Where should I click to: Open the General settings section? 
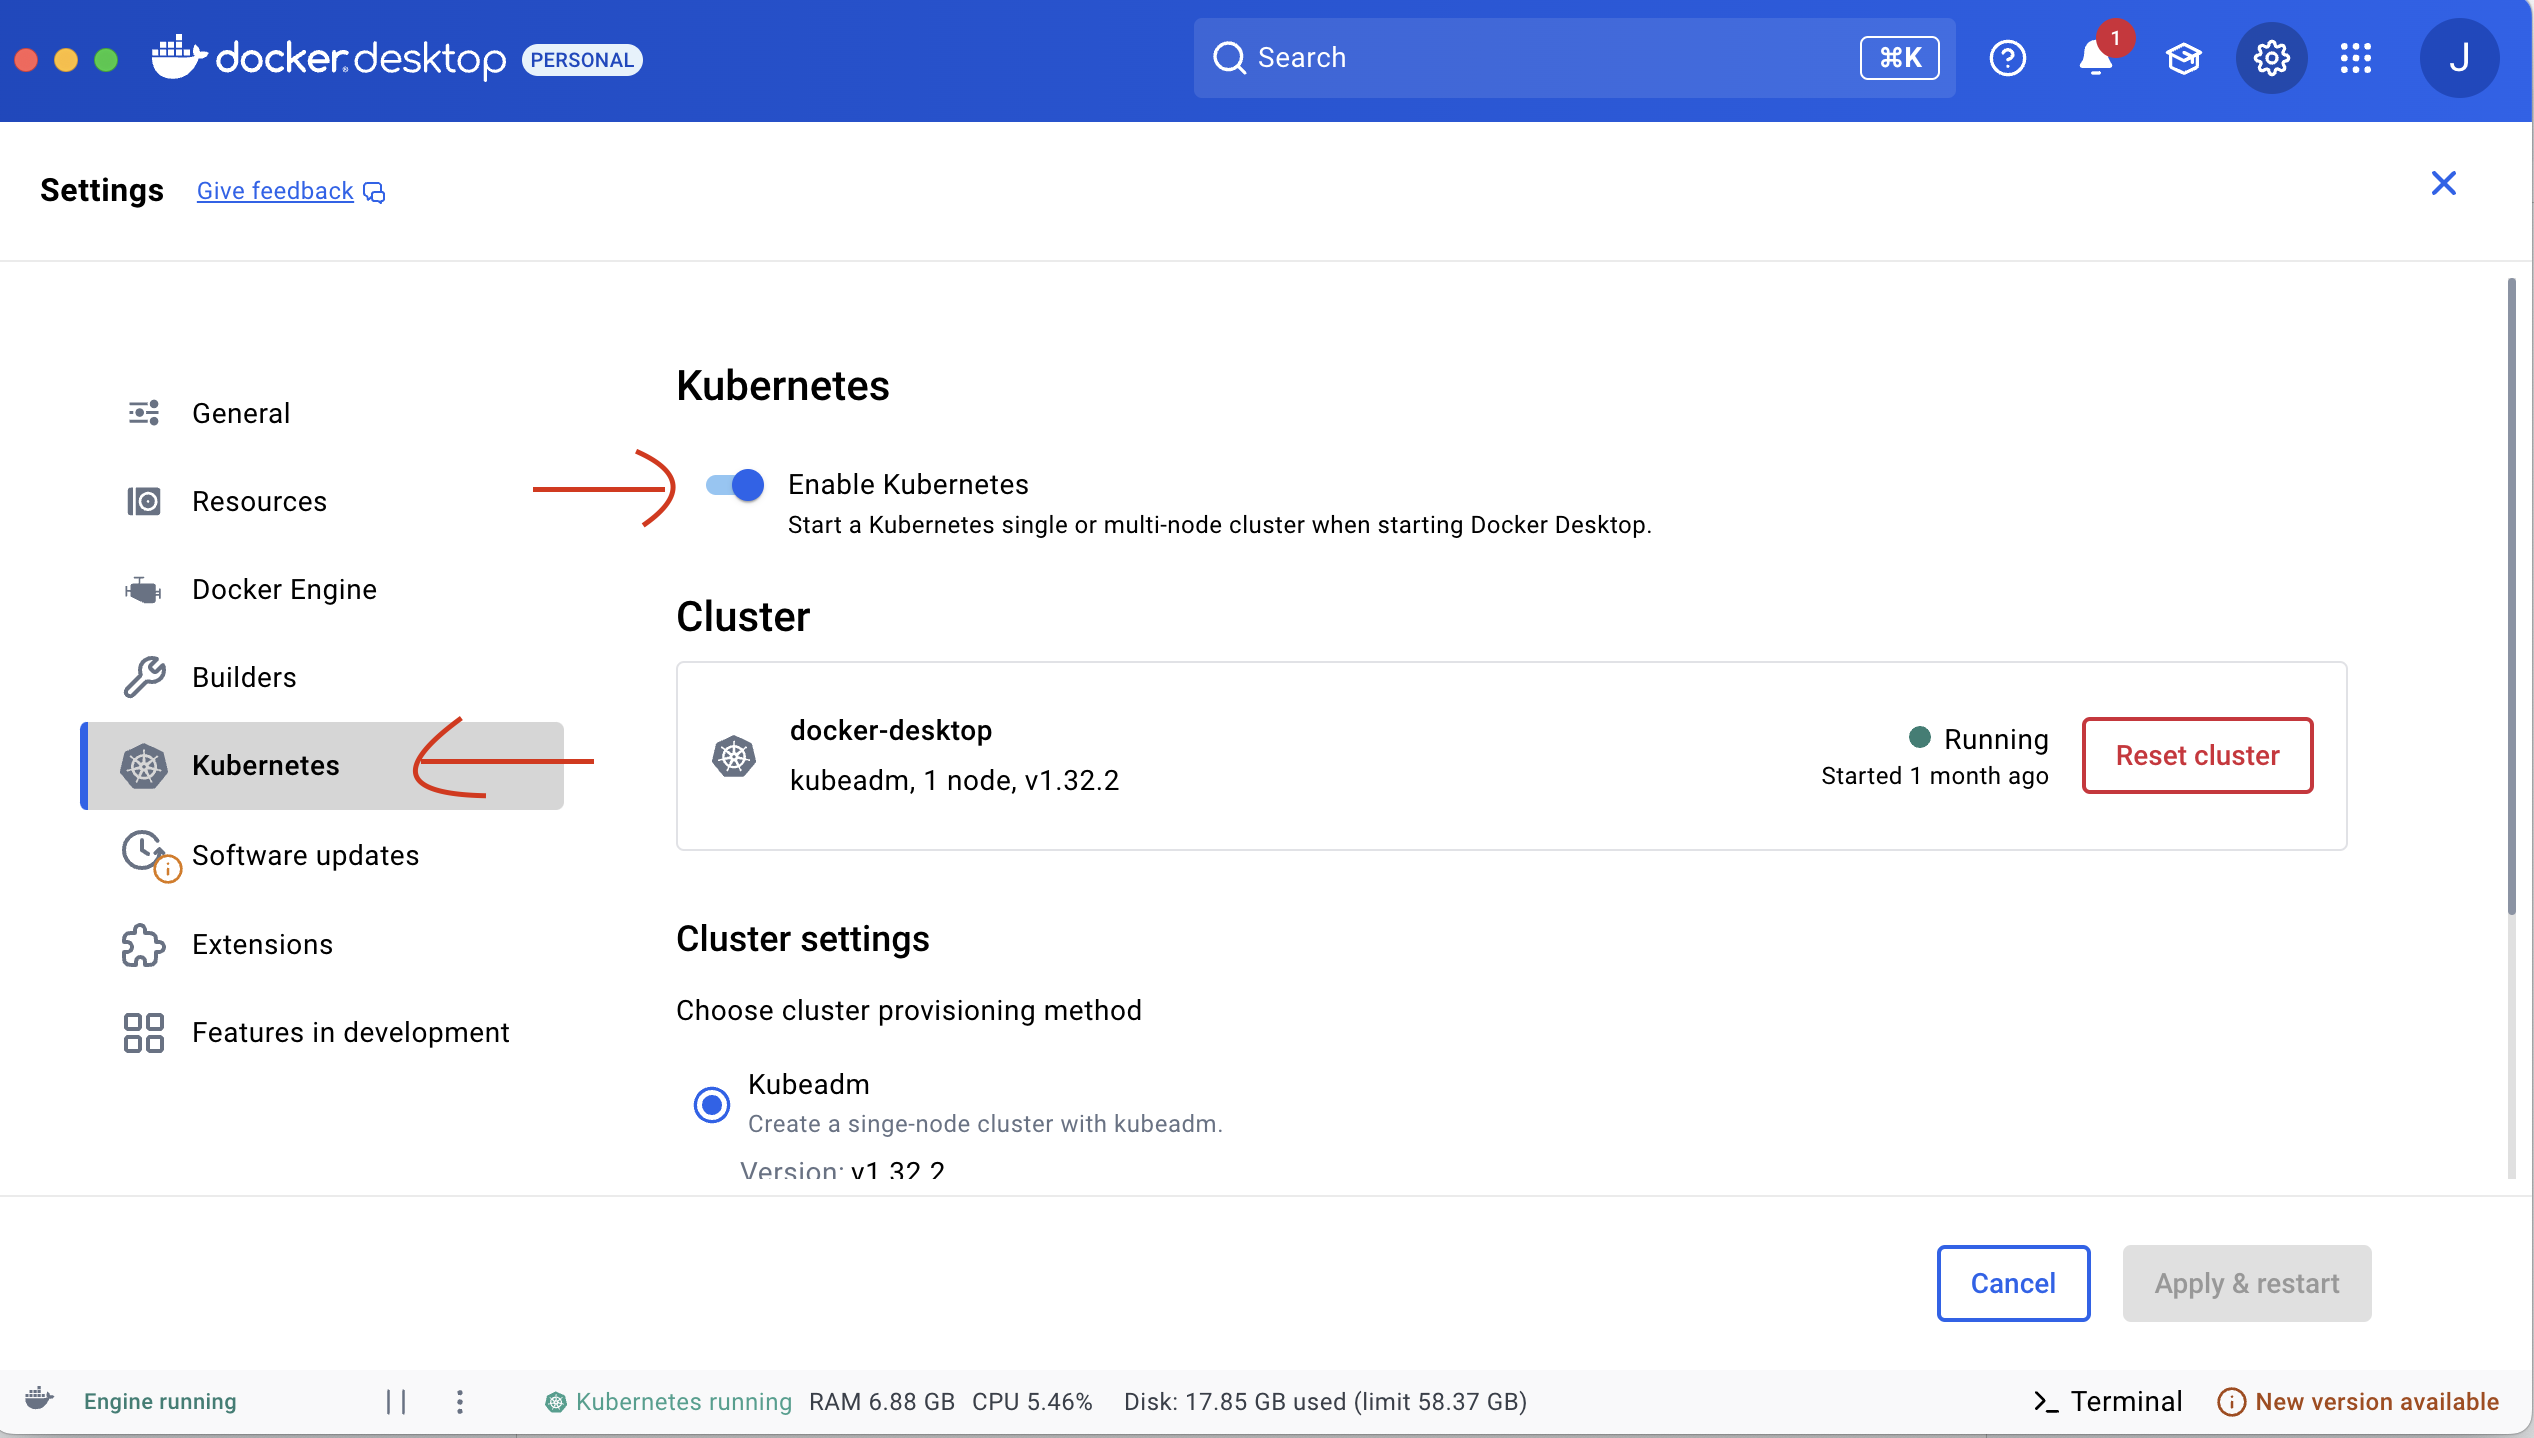pyautogui.click(x=241, y=413)
